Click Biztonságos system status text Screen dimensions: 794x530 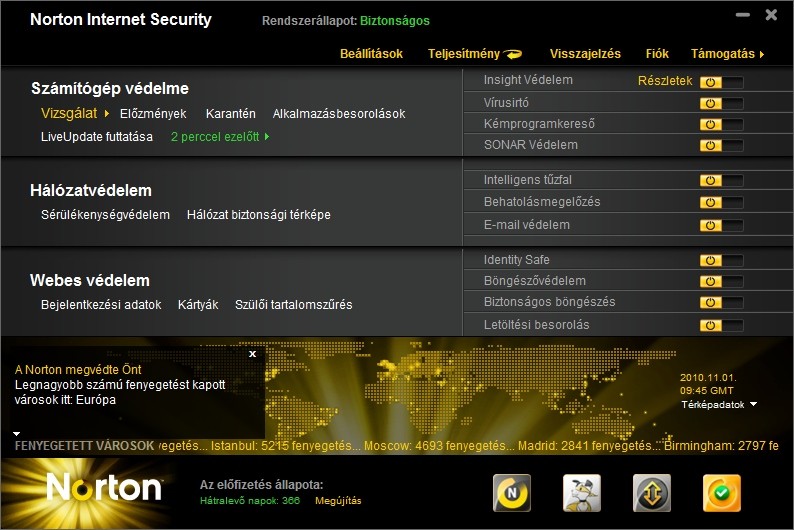[x=394, y=21]
